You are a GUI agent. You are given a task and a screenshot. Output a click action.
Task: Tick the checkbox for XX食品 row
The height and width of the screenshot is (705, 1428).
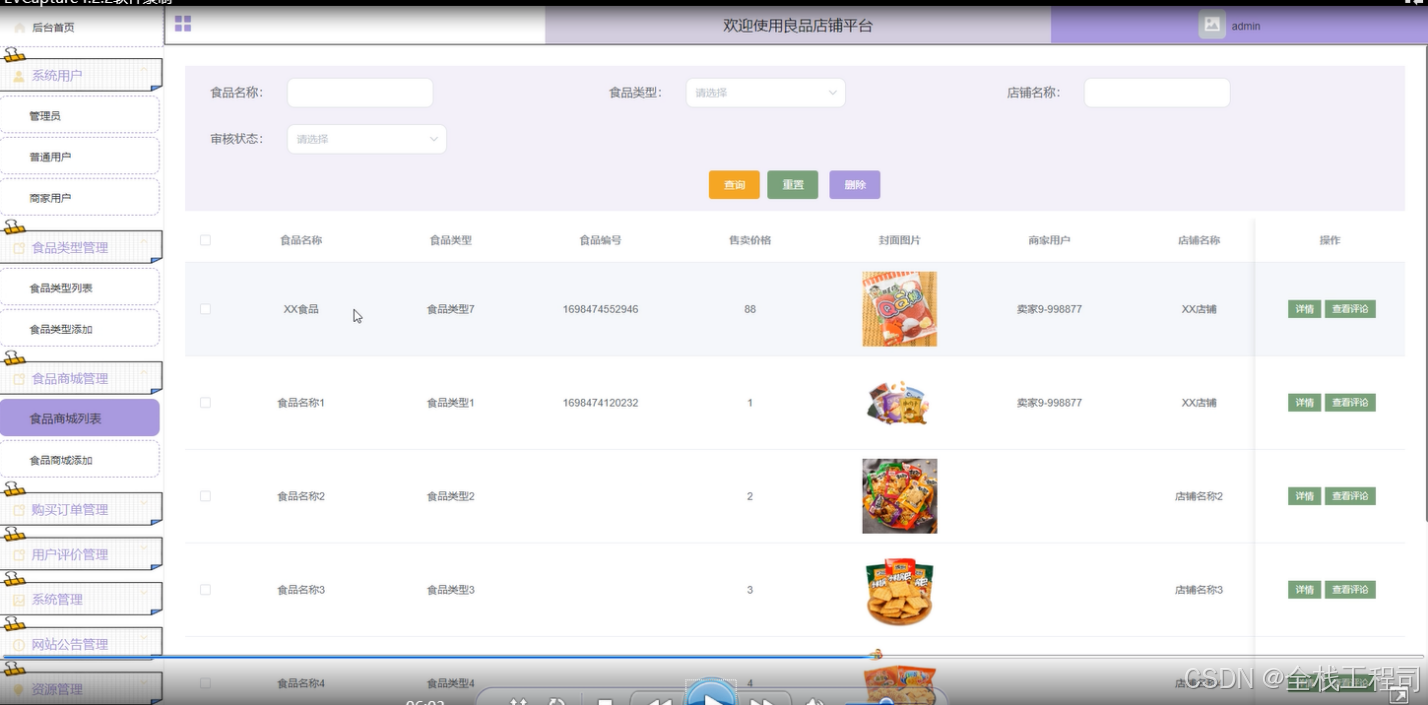[x=205, y=309]
